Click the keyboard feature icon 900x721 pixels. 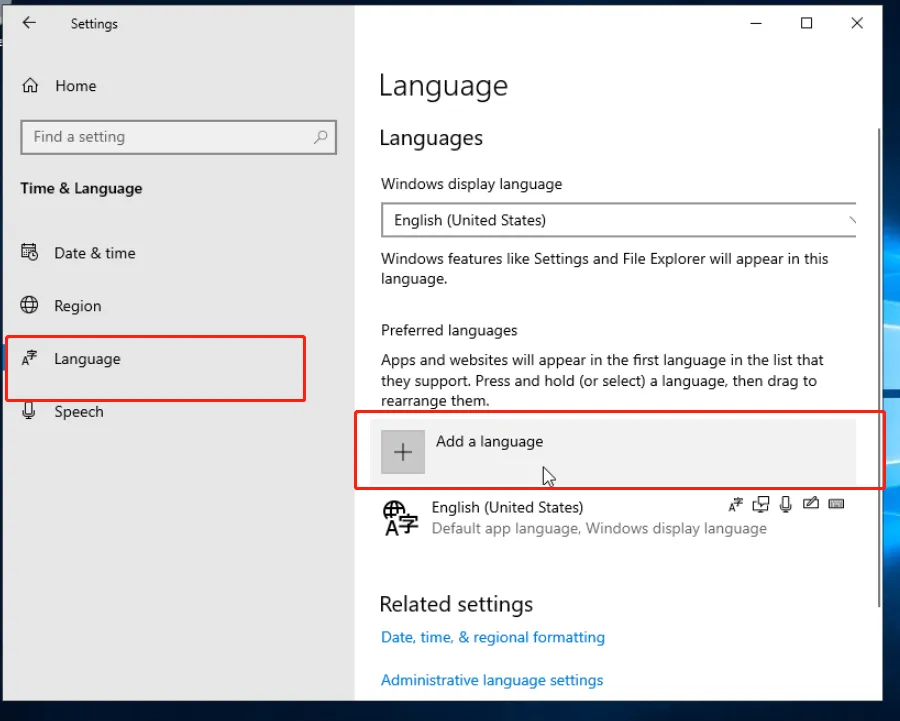click(836, 504)
